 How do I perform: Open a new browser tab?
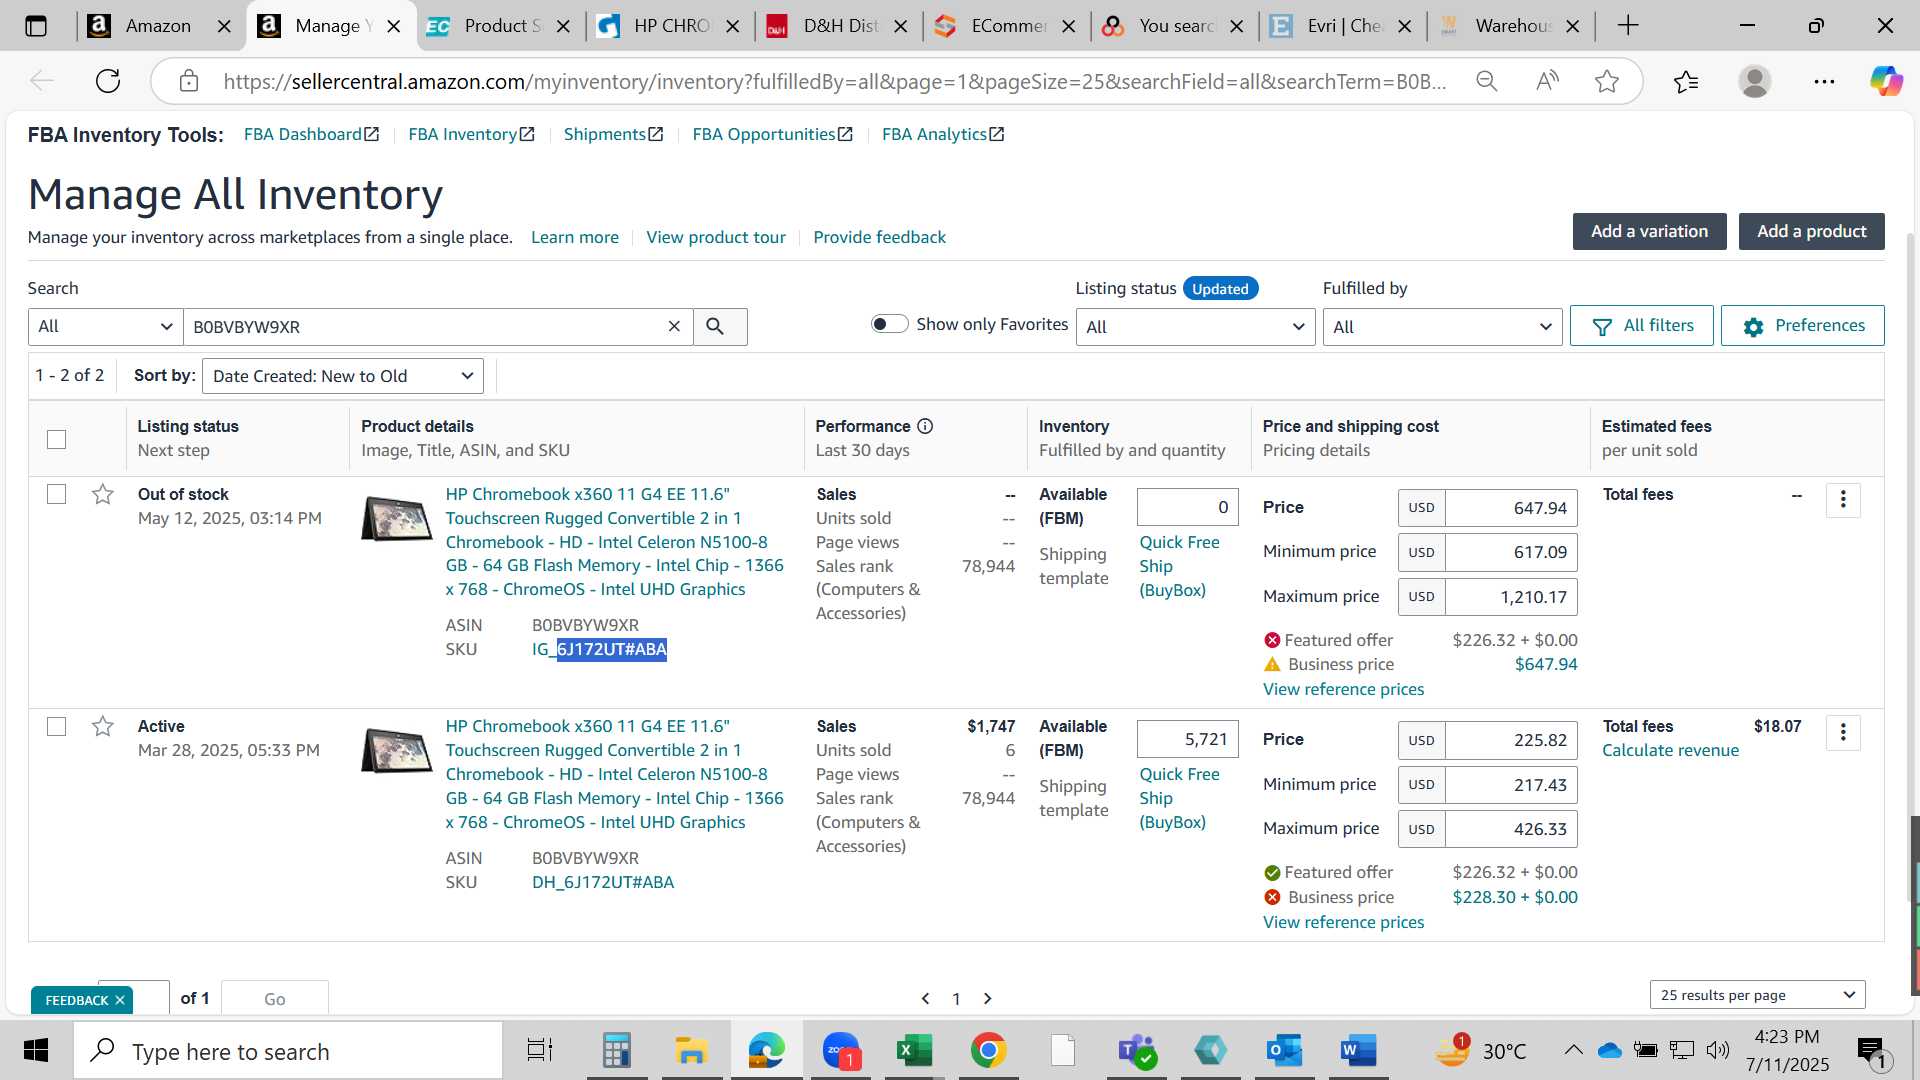(x=1628, y=26)
